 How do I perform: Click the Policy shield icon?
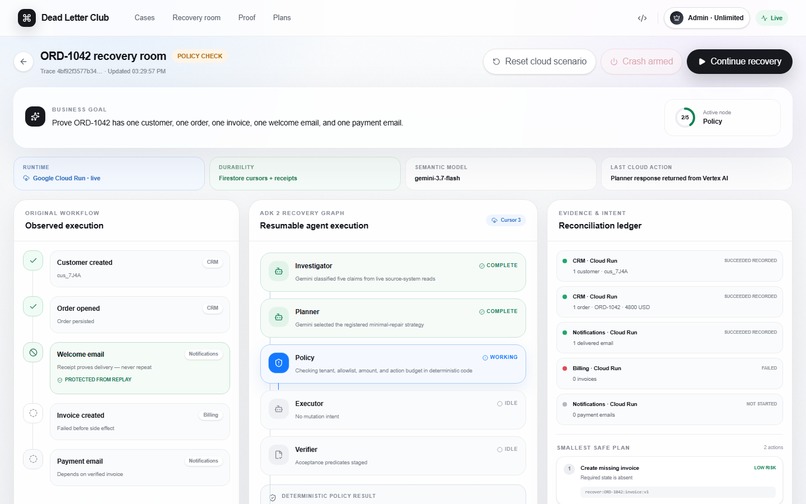pyautogui.click(x=279, y=363)
